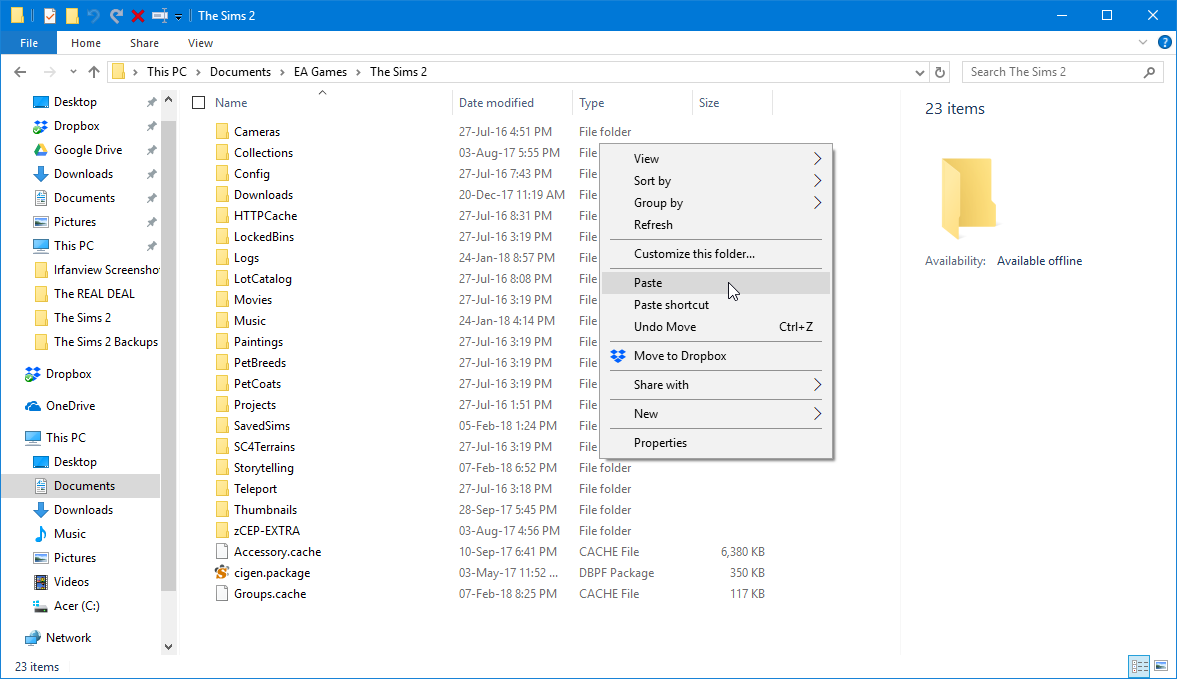
Task: Select the Accessory.cache file
Action: coord(277,552)
